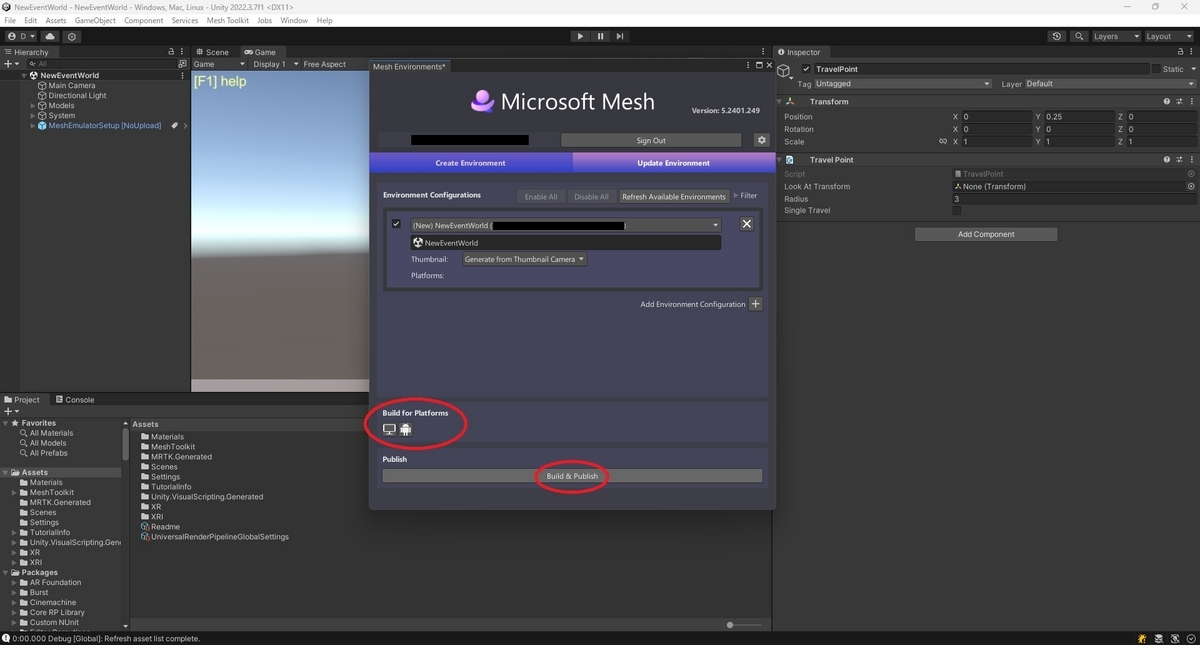Add Environment Configuration plus button

coord(755,304)
